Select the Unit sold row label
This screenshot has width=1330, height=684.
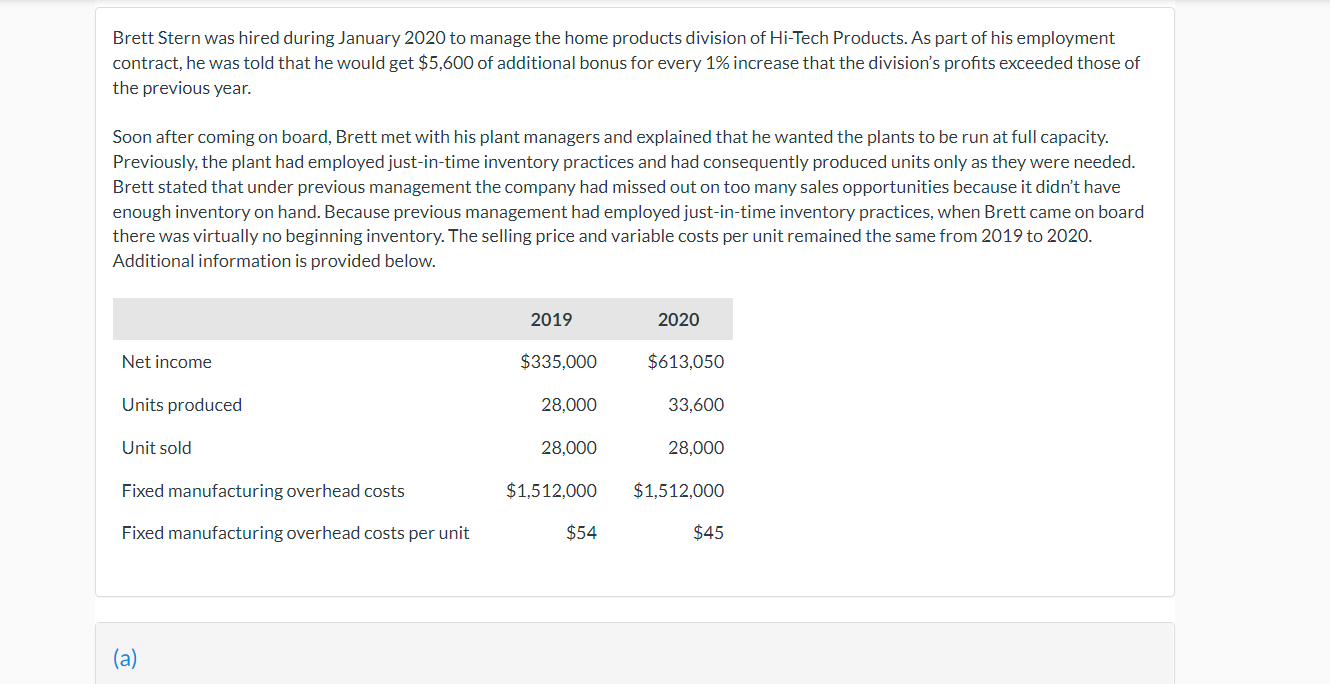tap(157, 448)
